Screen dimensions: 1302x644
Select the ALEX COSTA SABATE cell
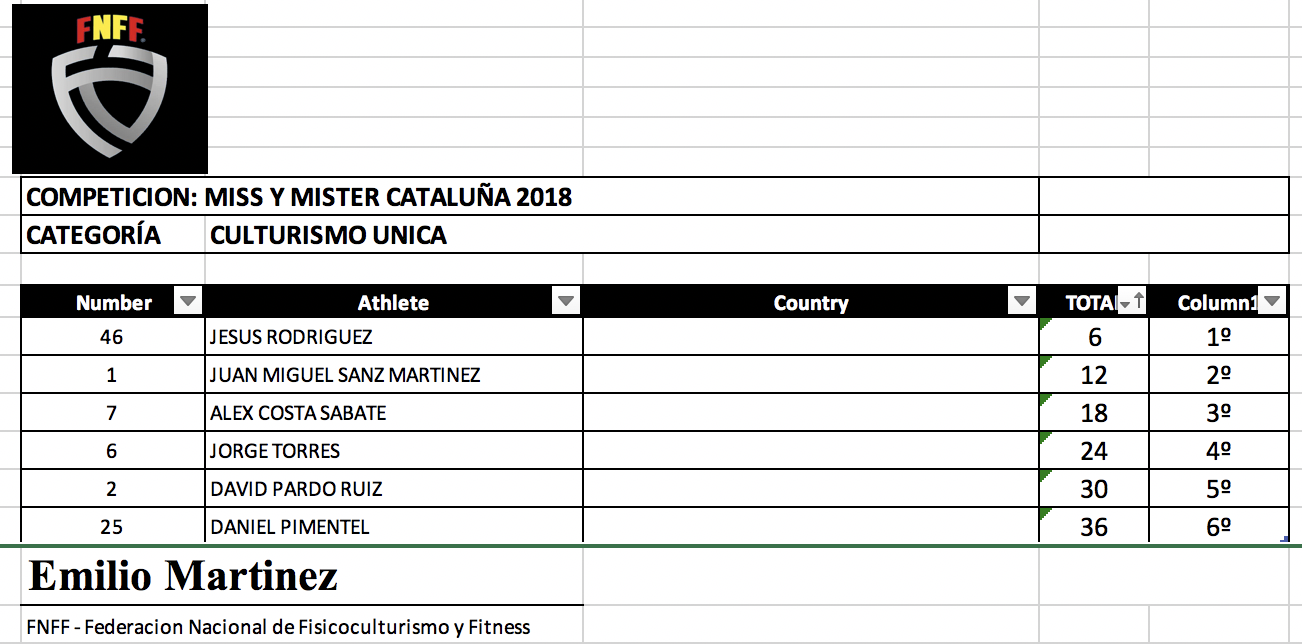coord(393,413)
